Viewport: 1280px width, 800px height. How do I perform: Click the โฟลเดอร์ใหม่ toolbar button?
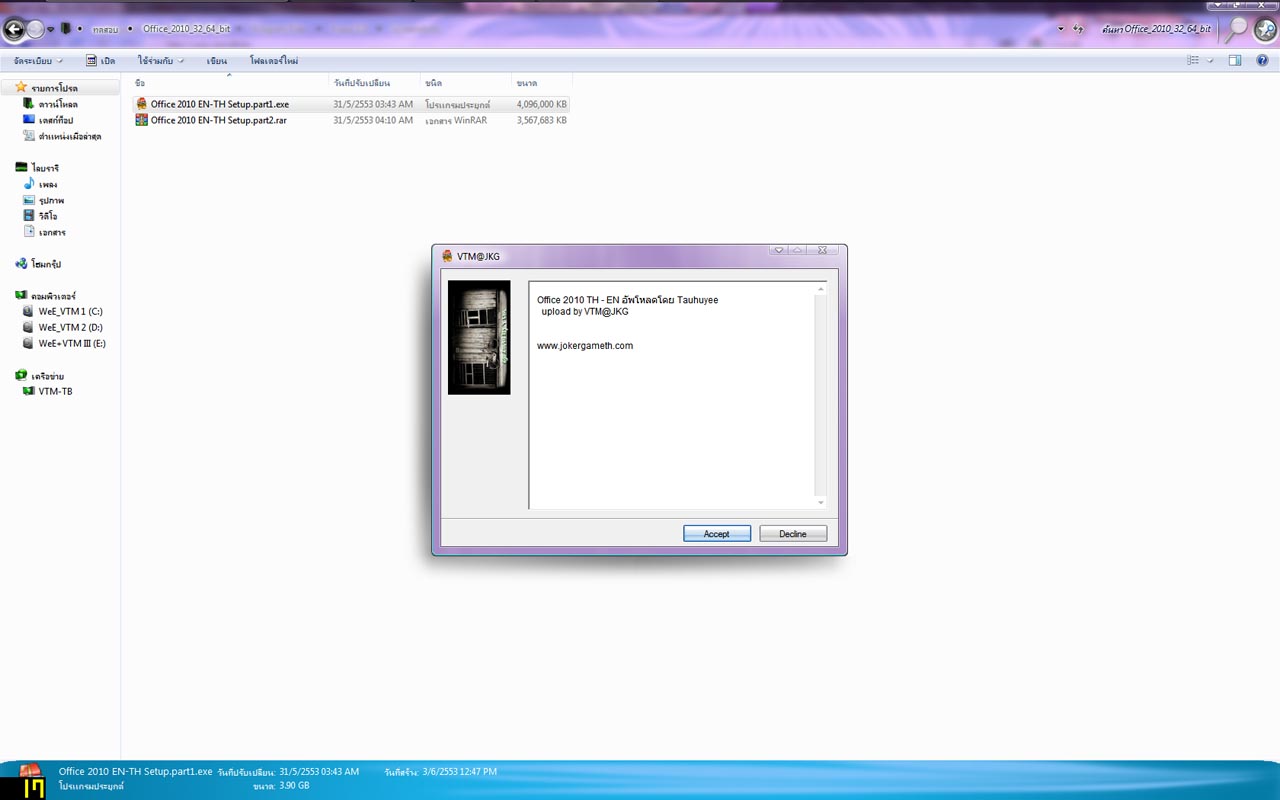click(274, 61)
